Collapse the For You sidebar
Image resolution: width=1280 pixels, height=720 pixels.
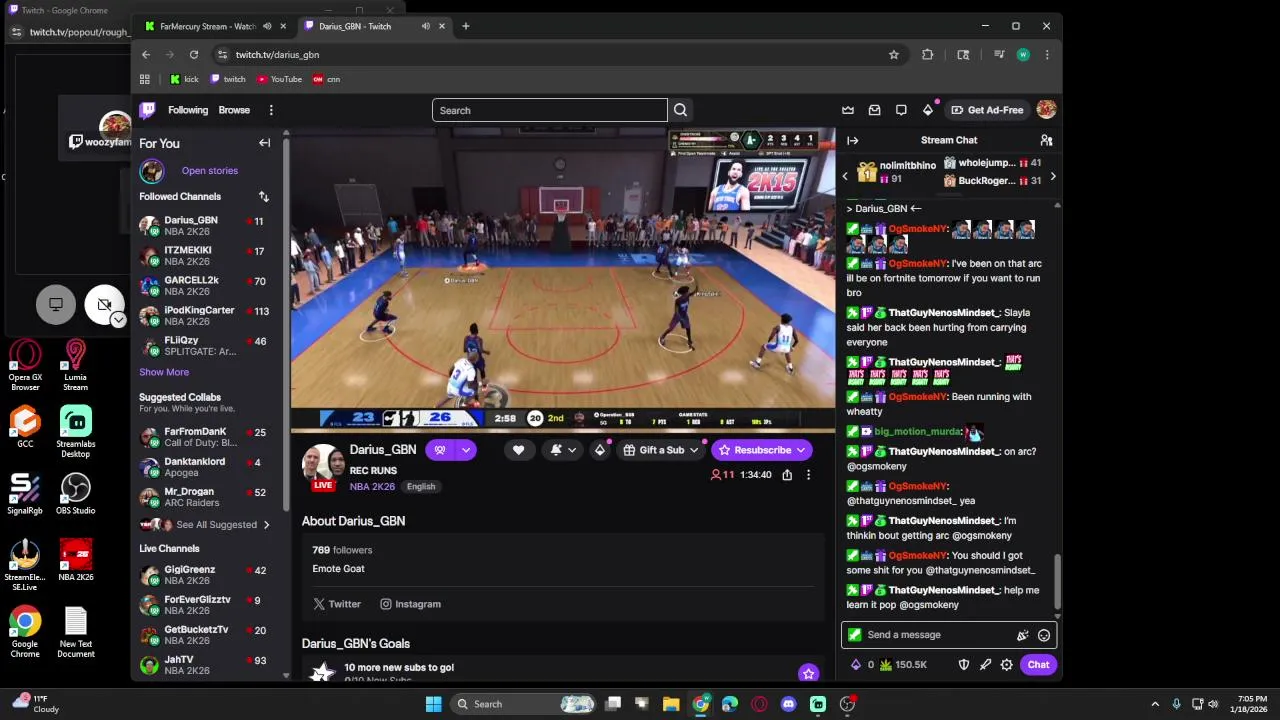(x=265, y=143)
